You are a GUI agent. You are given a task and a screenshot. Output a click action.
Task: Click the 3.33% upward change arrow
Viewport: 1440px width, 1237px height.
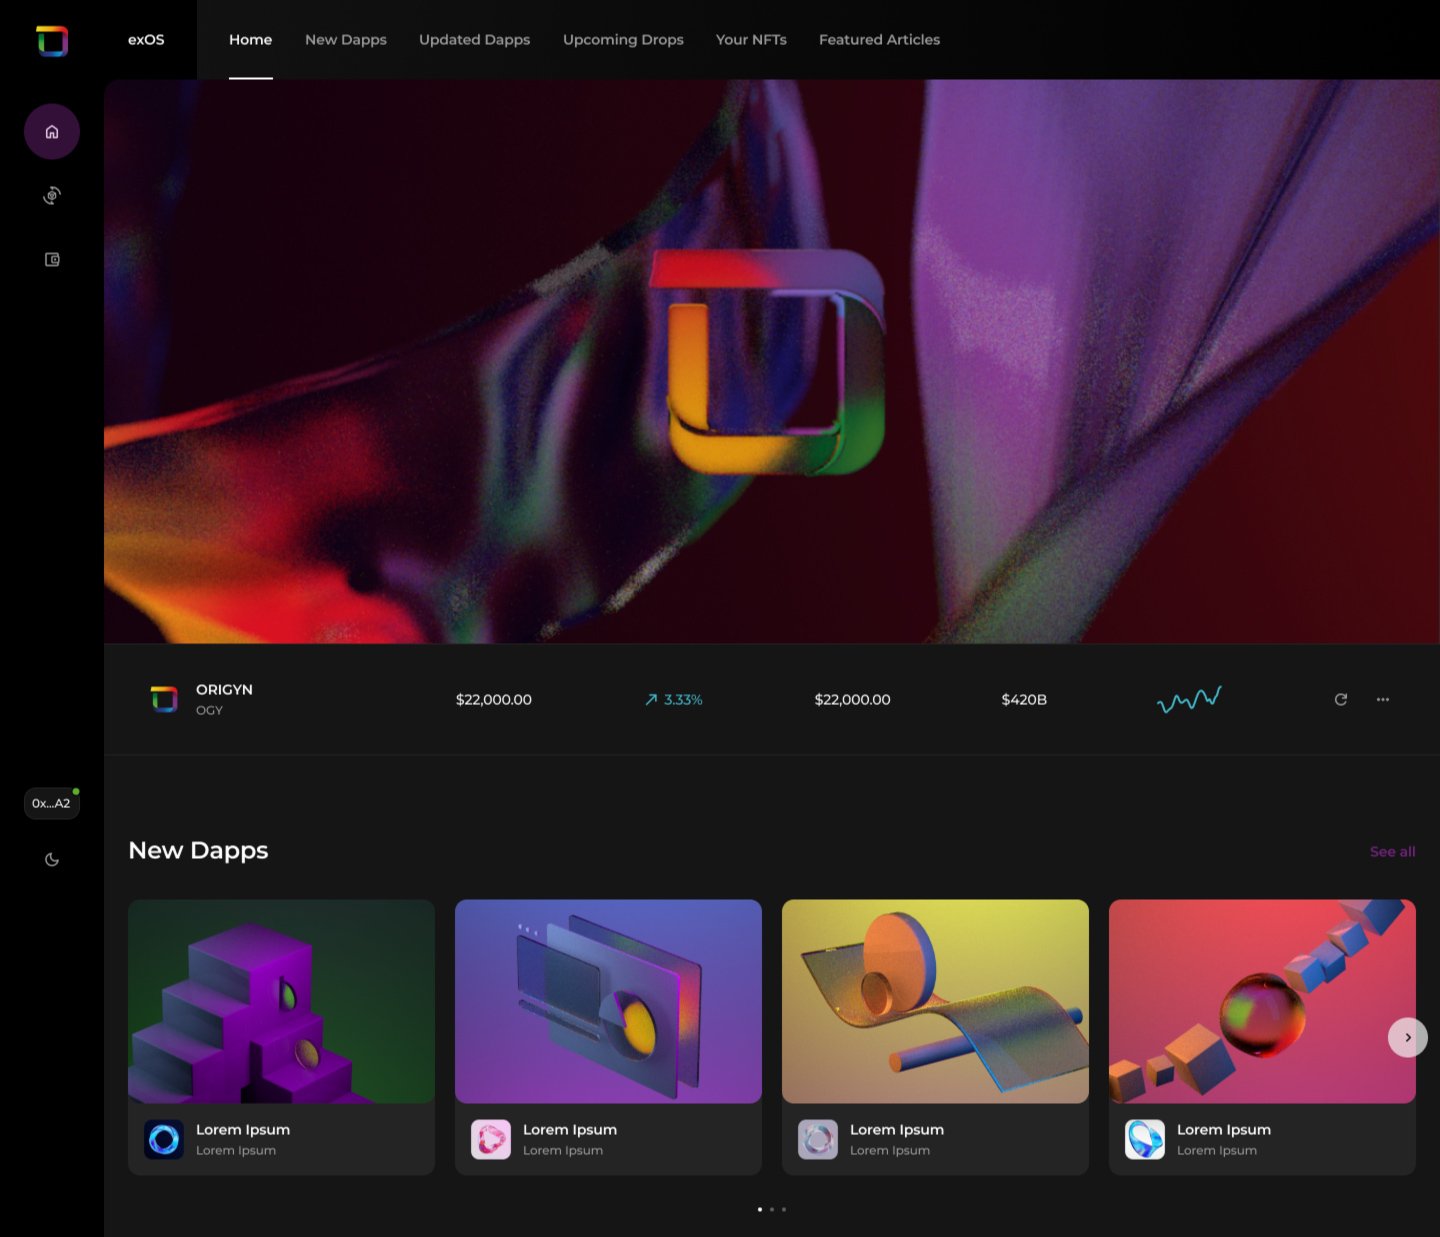tap(651, 700)
